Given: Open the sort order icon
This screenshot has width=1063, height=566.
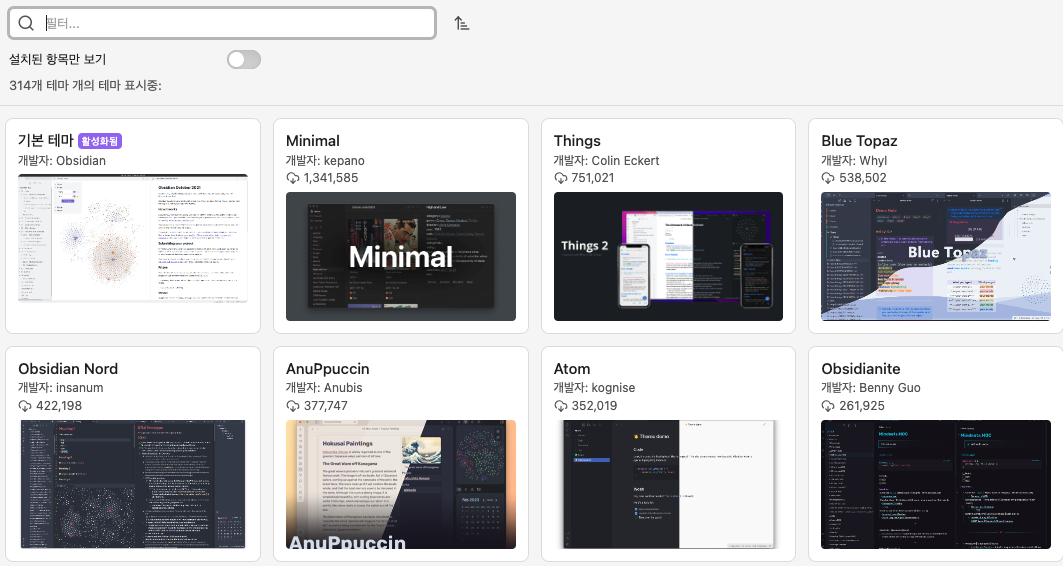Looking at the screenshot, I should [462, 24].
